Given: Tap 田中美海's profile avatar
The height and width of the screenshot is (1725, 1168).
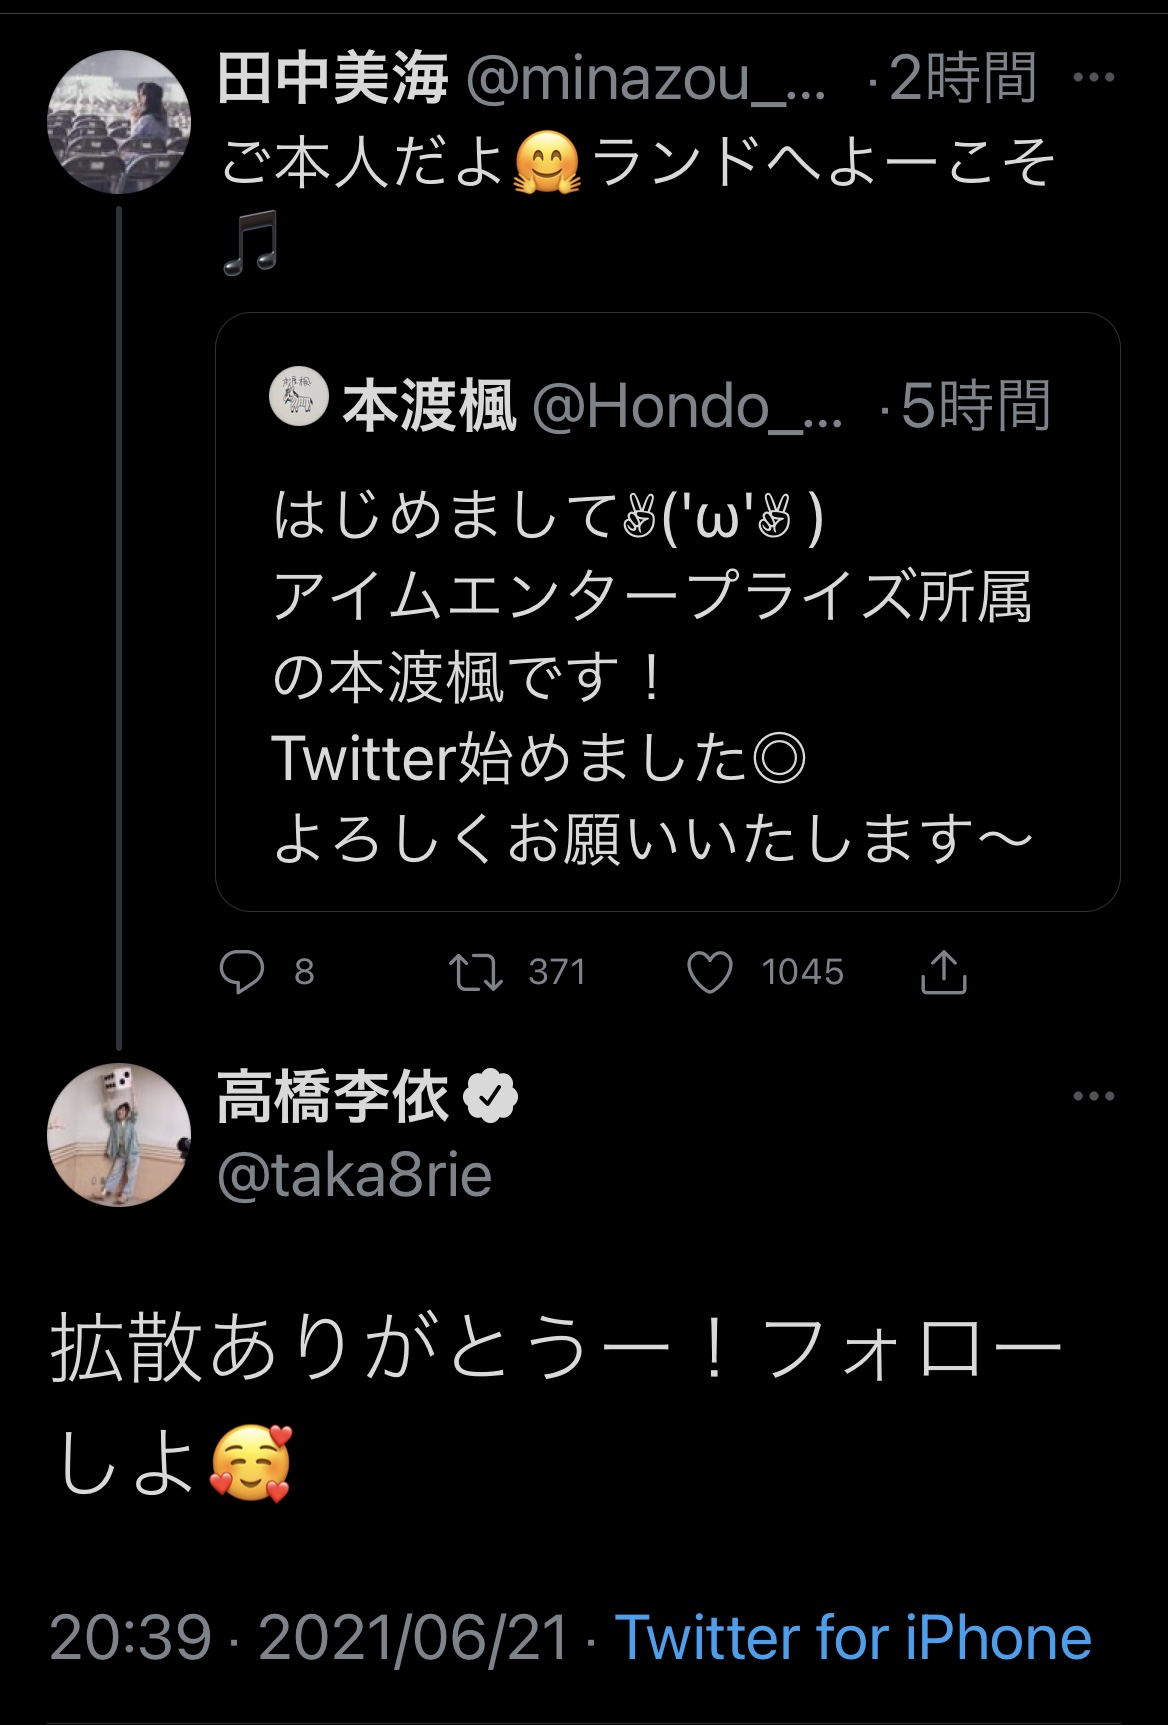Looking at the screenshot, I should [119, 121].
